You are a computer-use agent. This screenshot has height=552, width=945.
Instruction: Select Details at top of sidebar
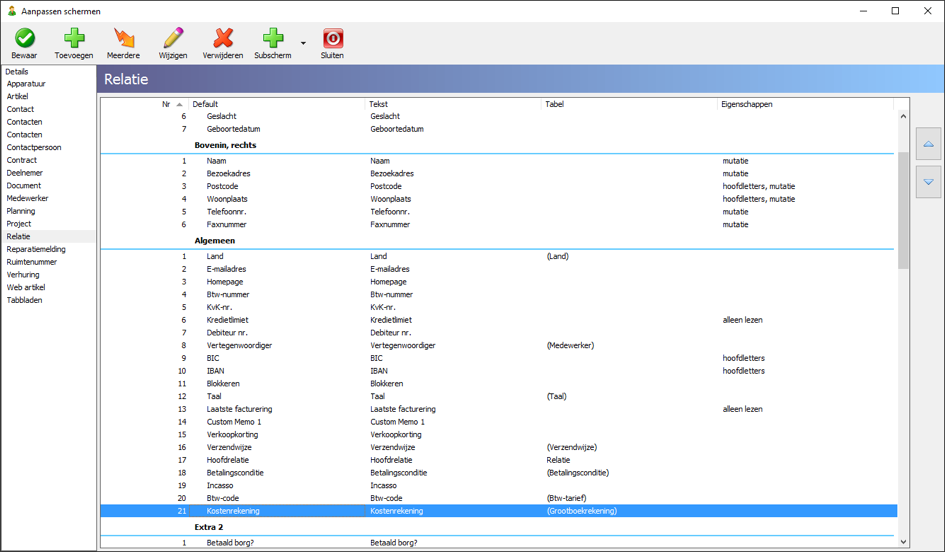pyautogui.click(x=17, y=71)
